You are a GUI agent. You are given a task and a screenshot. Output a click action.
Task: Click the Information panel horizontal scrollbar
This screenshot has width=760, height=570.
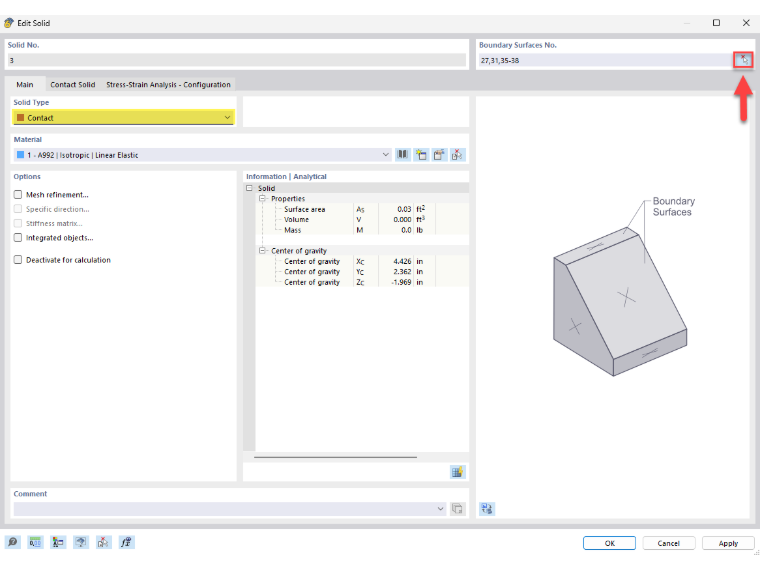335,457
